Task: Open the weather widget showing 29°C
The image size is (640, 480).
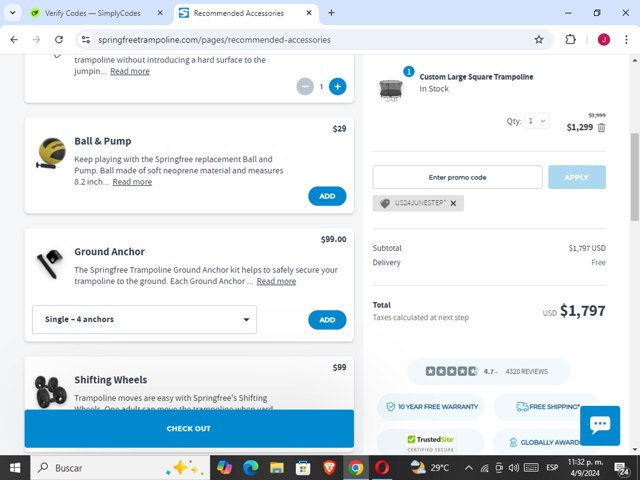Action: click(430, 468)
